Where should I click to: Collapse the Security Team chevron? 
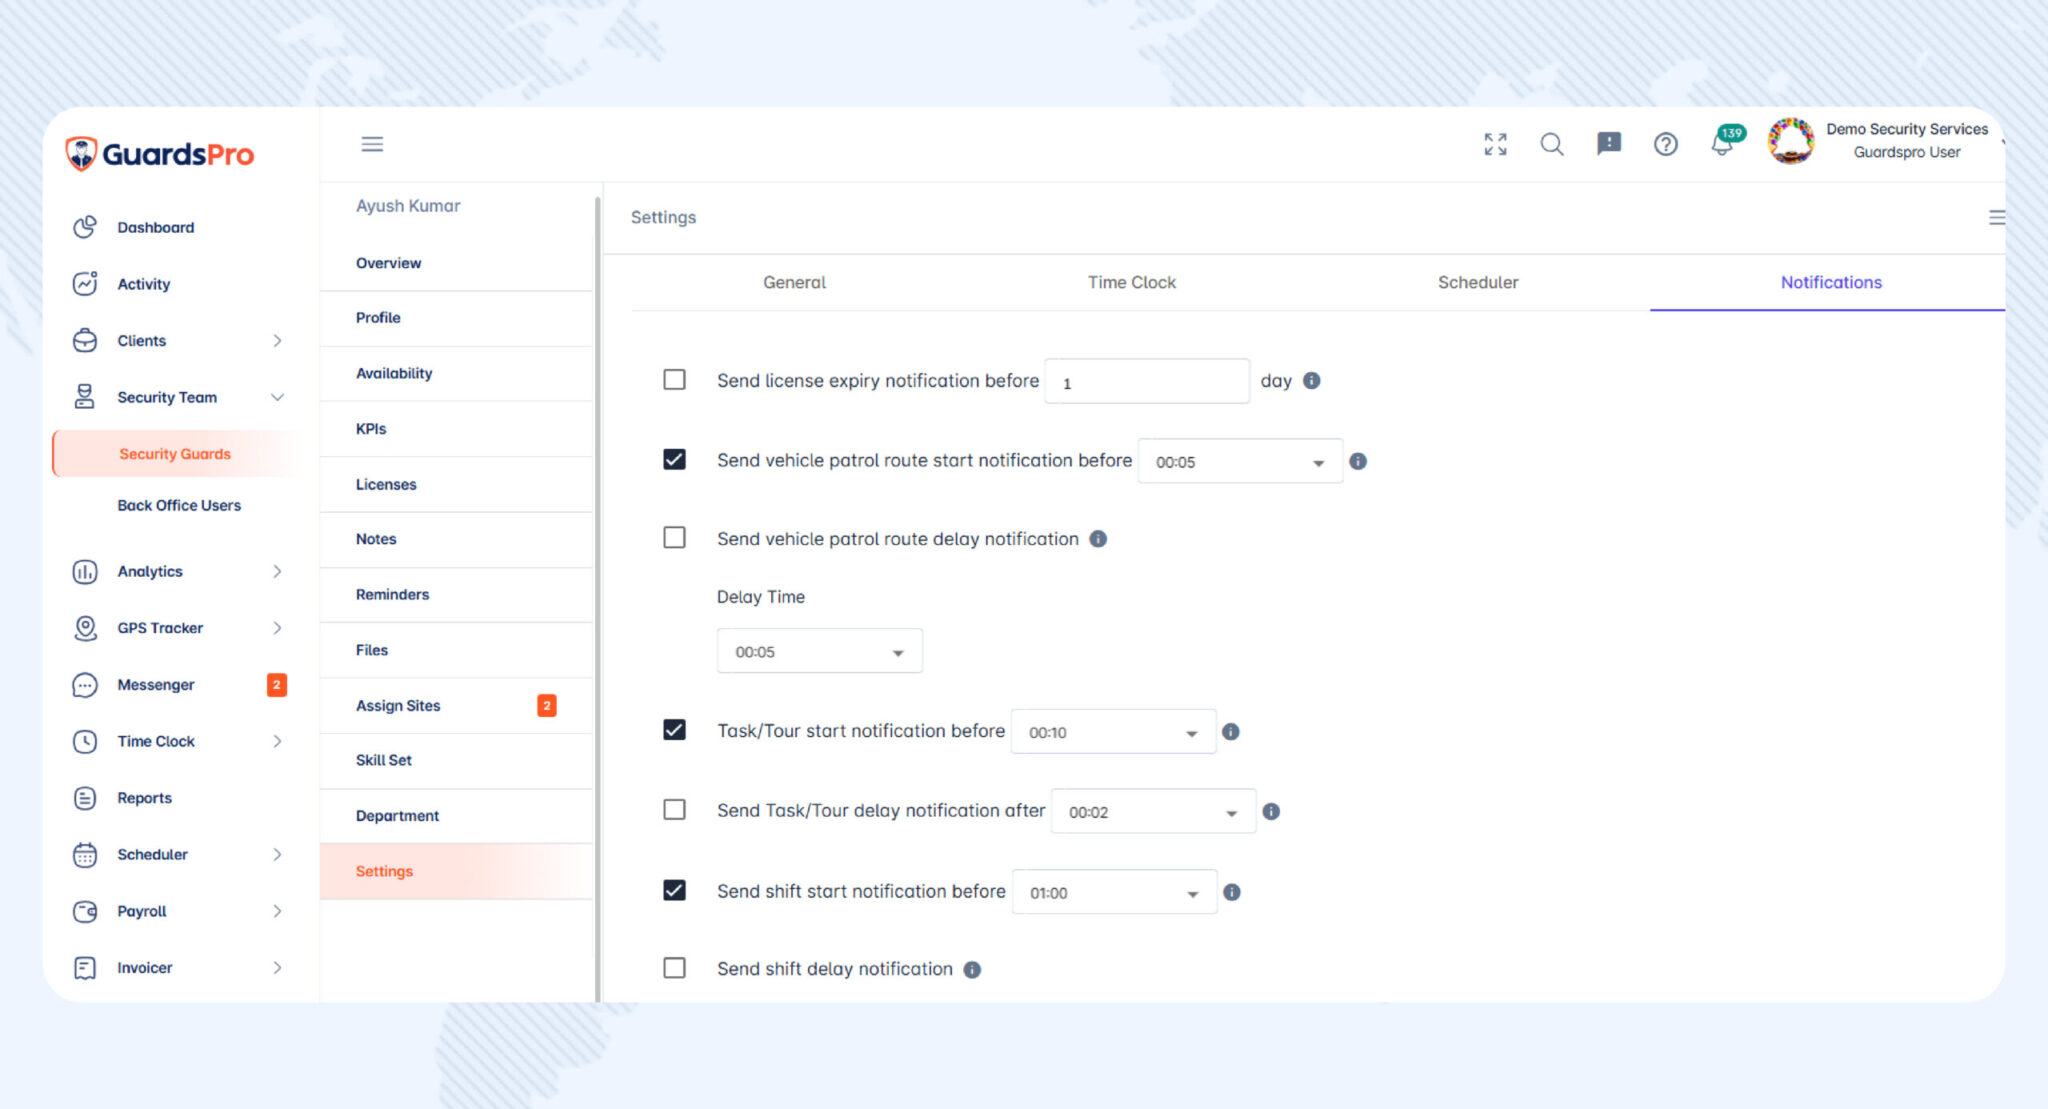pyautogui.click(x=277, y=397)
